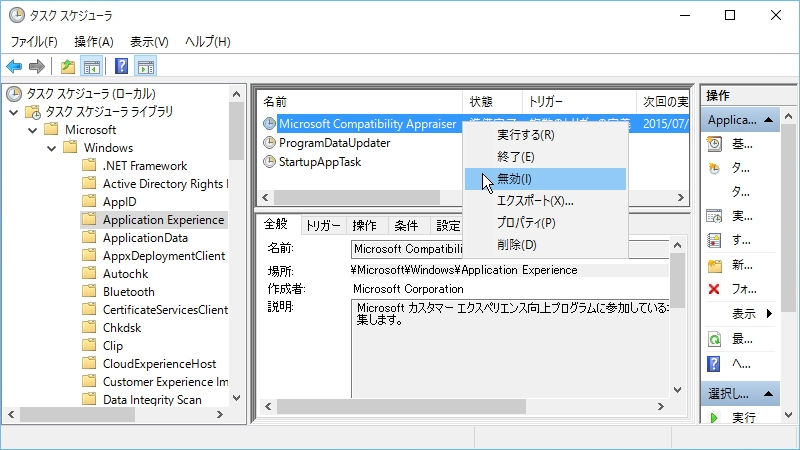Viewport: 800px width, 450px height.
Task: Click the green run arrow icon
Action: point(714,418)
